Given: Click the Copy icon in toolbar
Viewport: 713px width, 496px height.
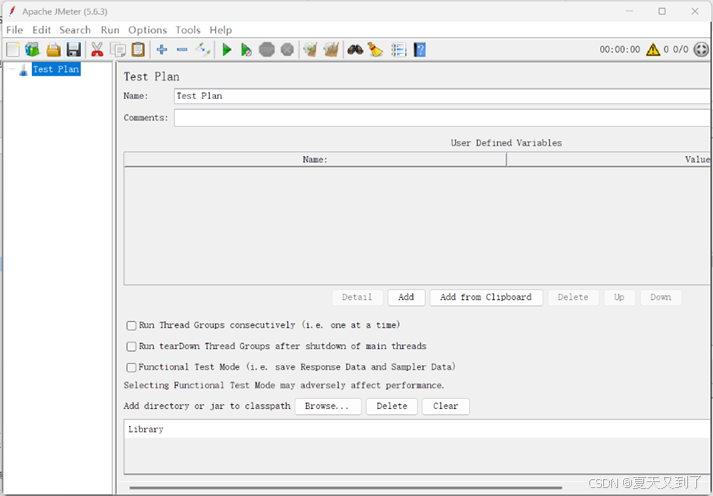Looking at the screenshot, I should click(x=119, y=50).
